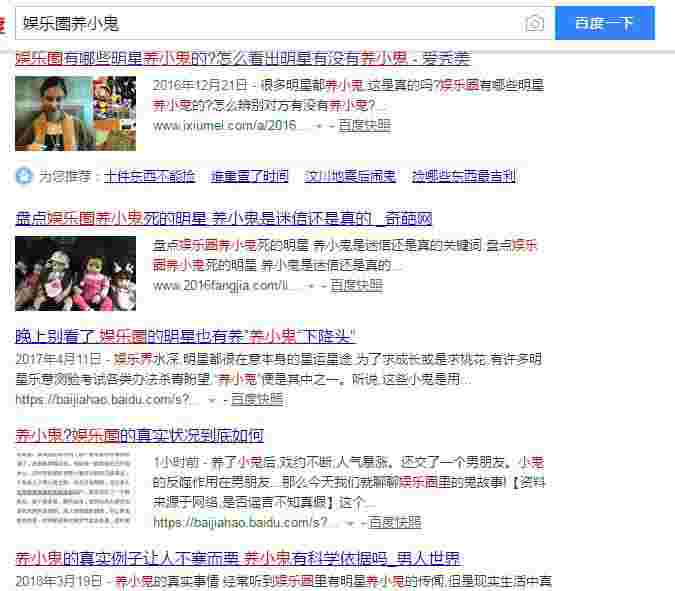Open result 养小鬼的真实例子让人不寒而栗 _男人世界
The image size is (675, 591).
click(238, 558)
